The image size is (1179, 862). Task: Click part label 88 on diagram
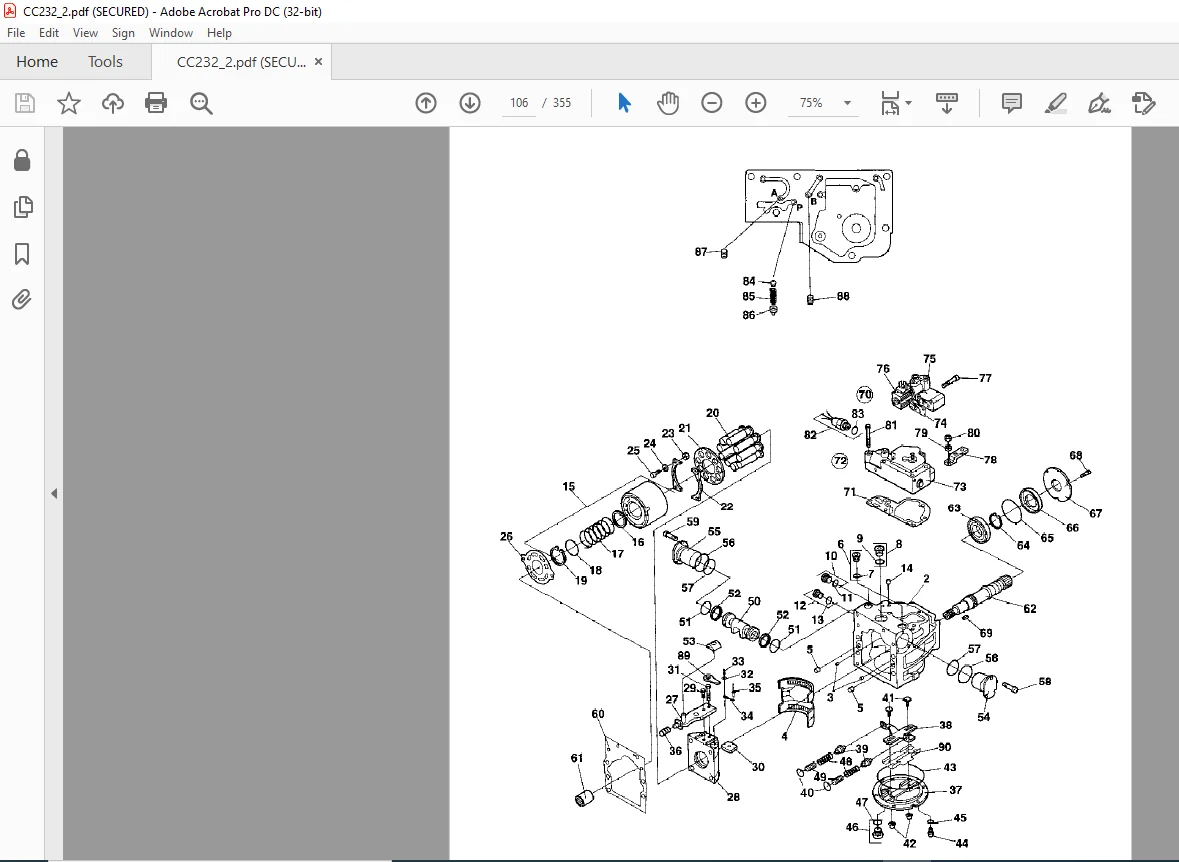pyautogui.click(x=843, y=296)
